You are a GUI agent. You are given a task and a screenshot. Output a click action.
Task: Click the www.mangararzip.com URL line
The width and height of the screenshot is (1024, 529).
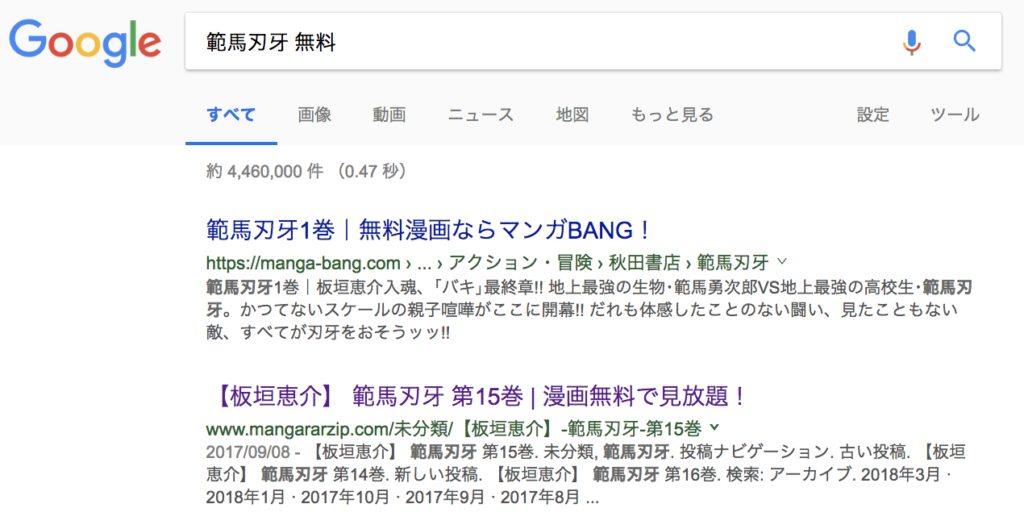(454, 429)
